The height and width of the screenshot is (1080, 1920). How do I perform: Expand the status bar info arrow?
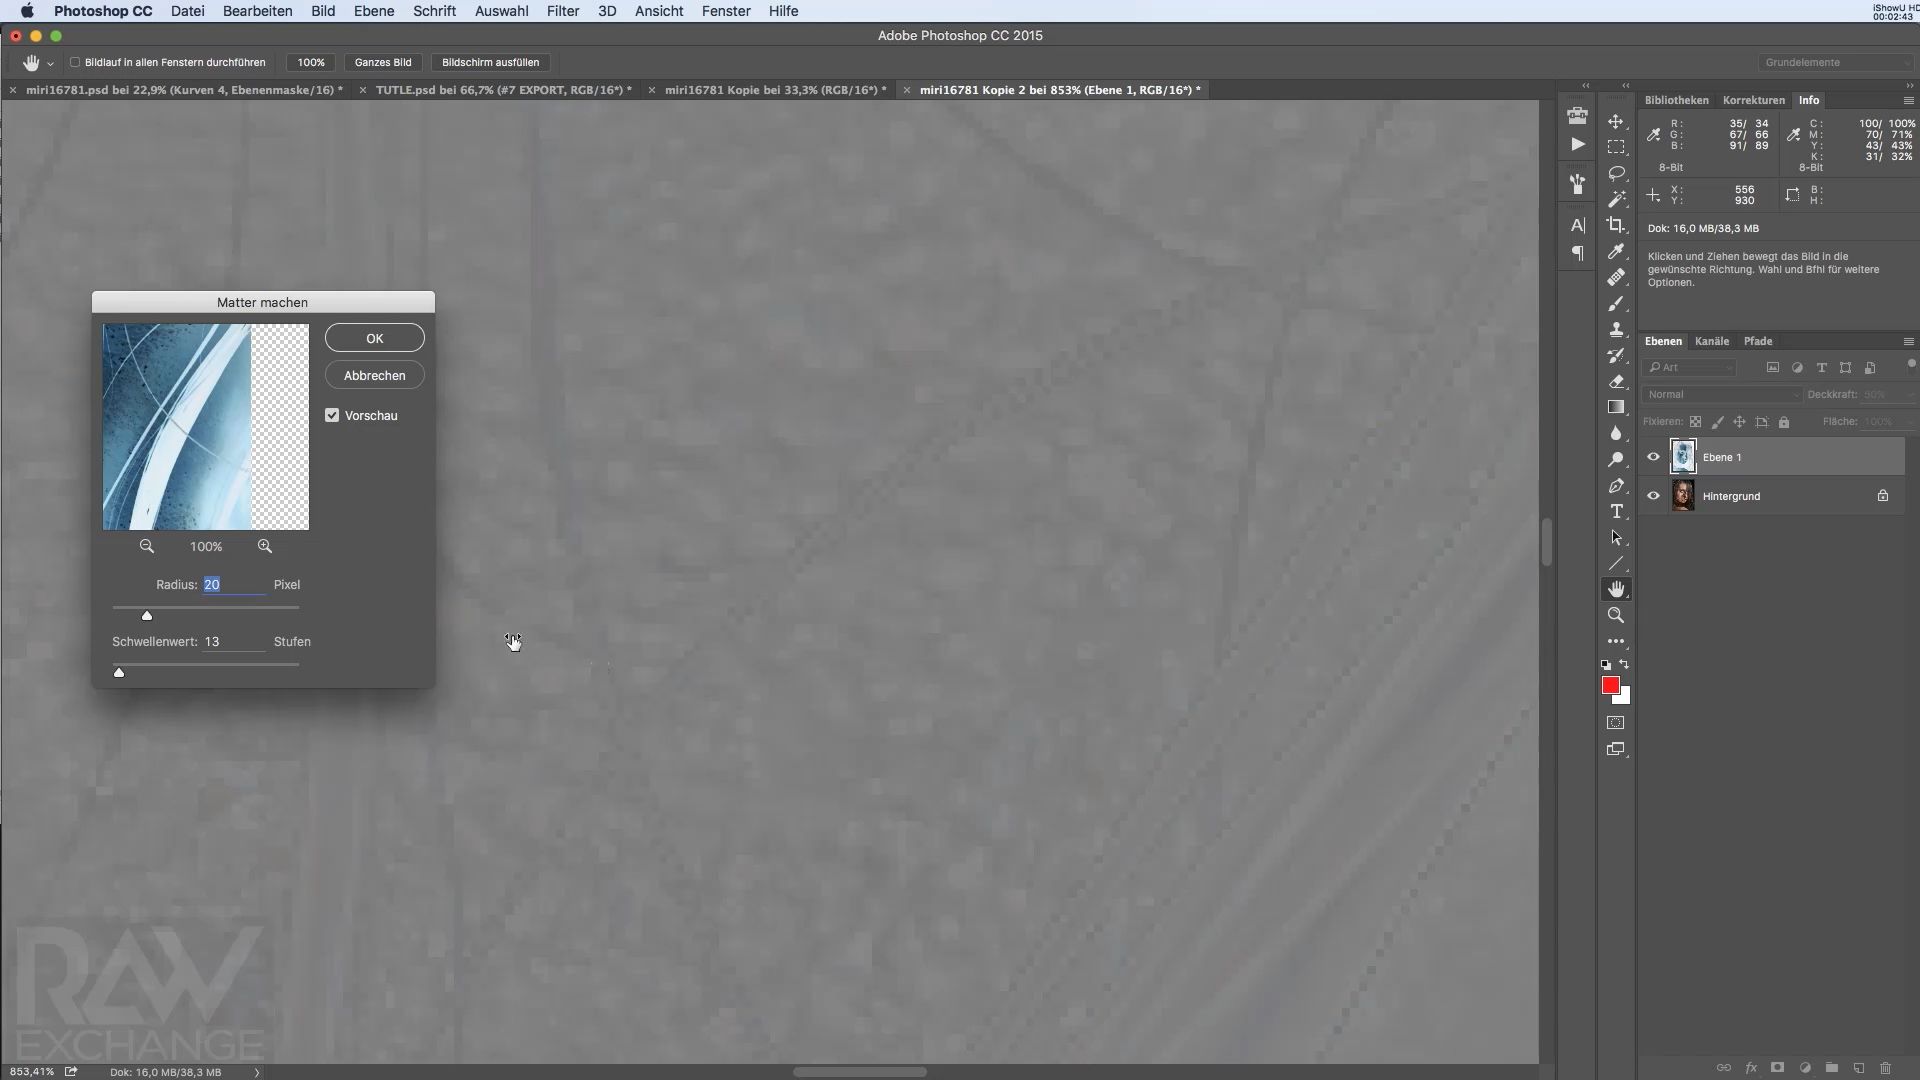point(257,1072)
